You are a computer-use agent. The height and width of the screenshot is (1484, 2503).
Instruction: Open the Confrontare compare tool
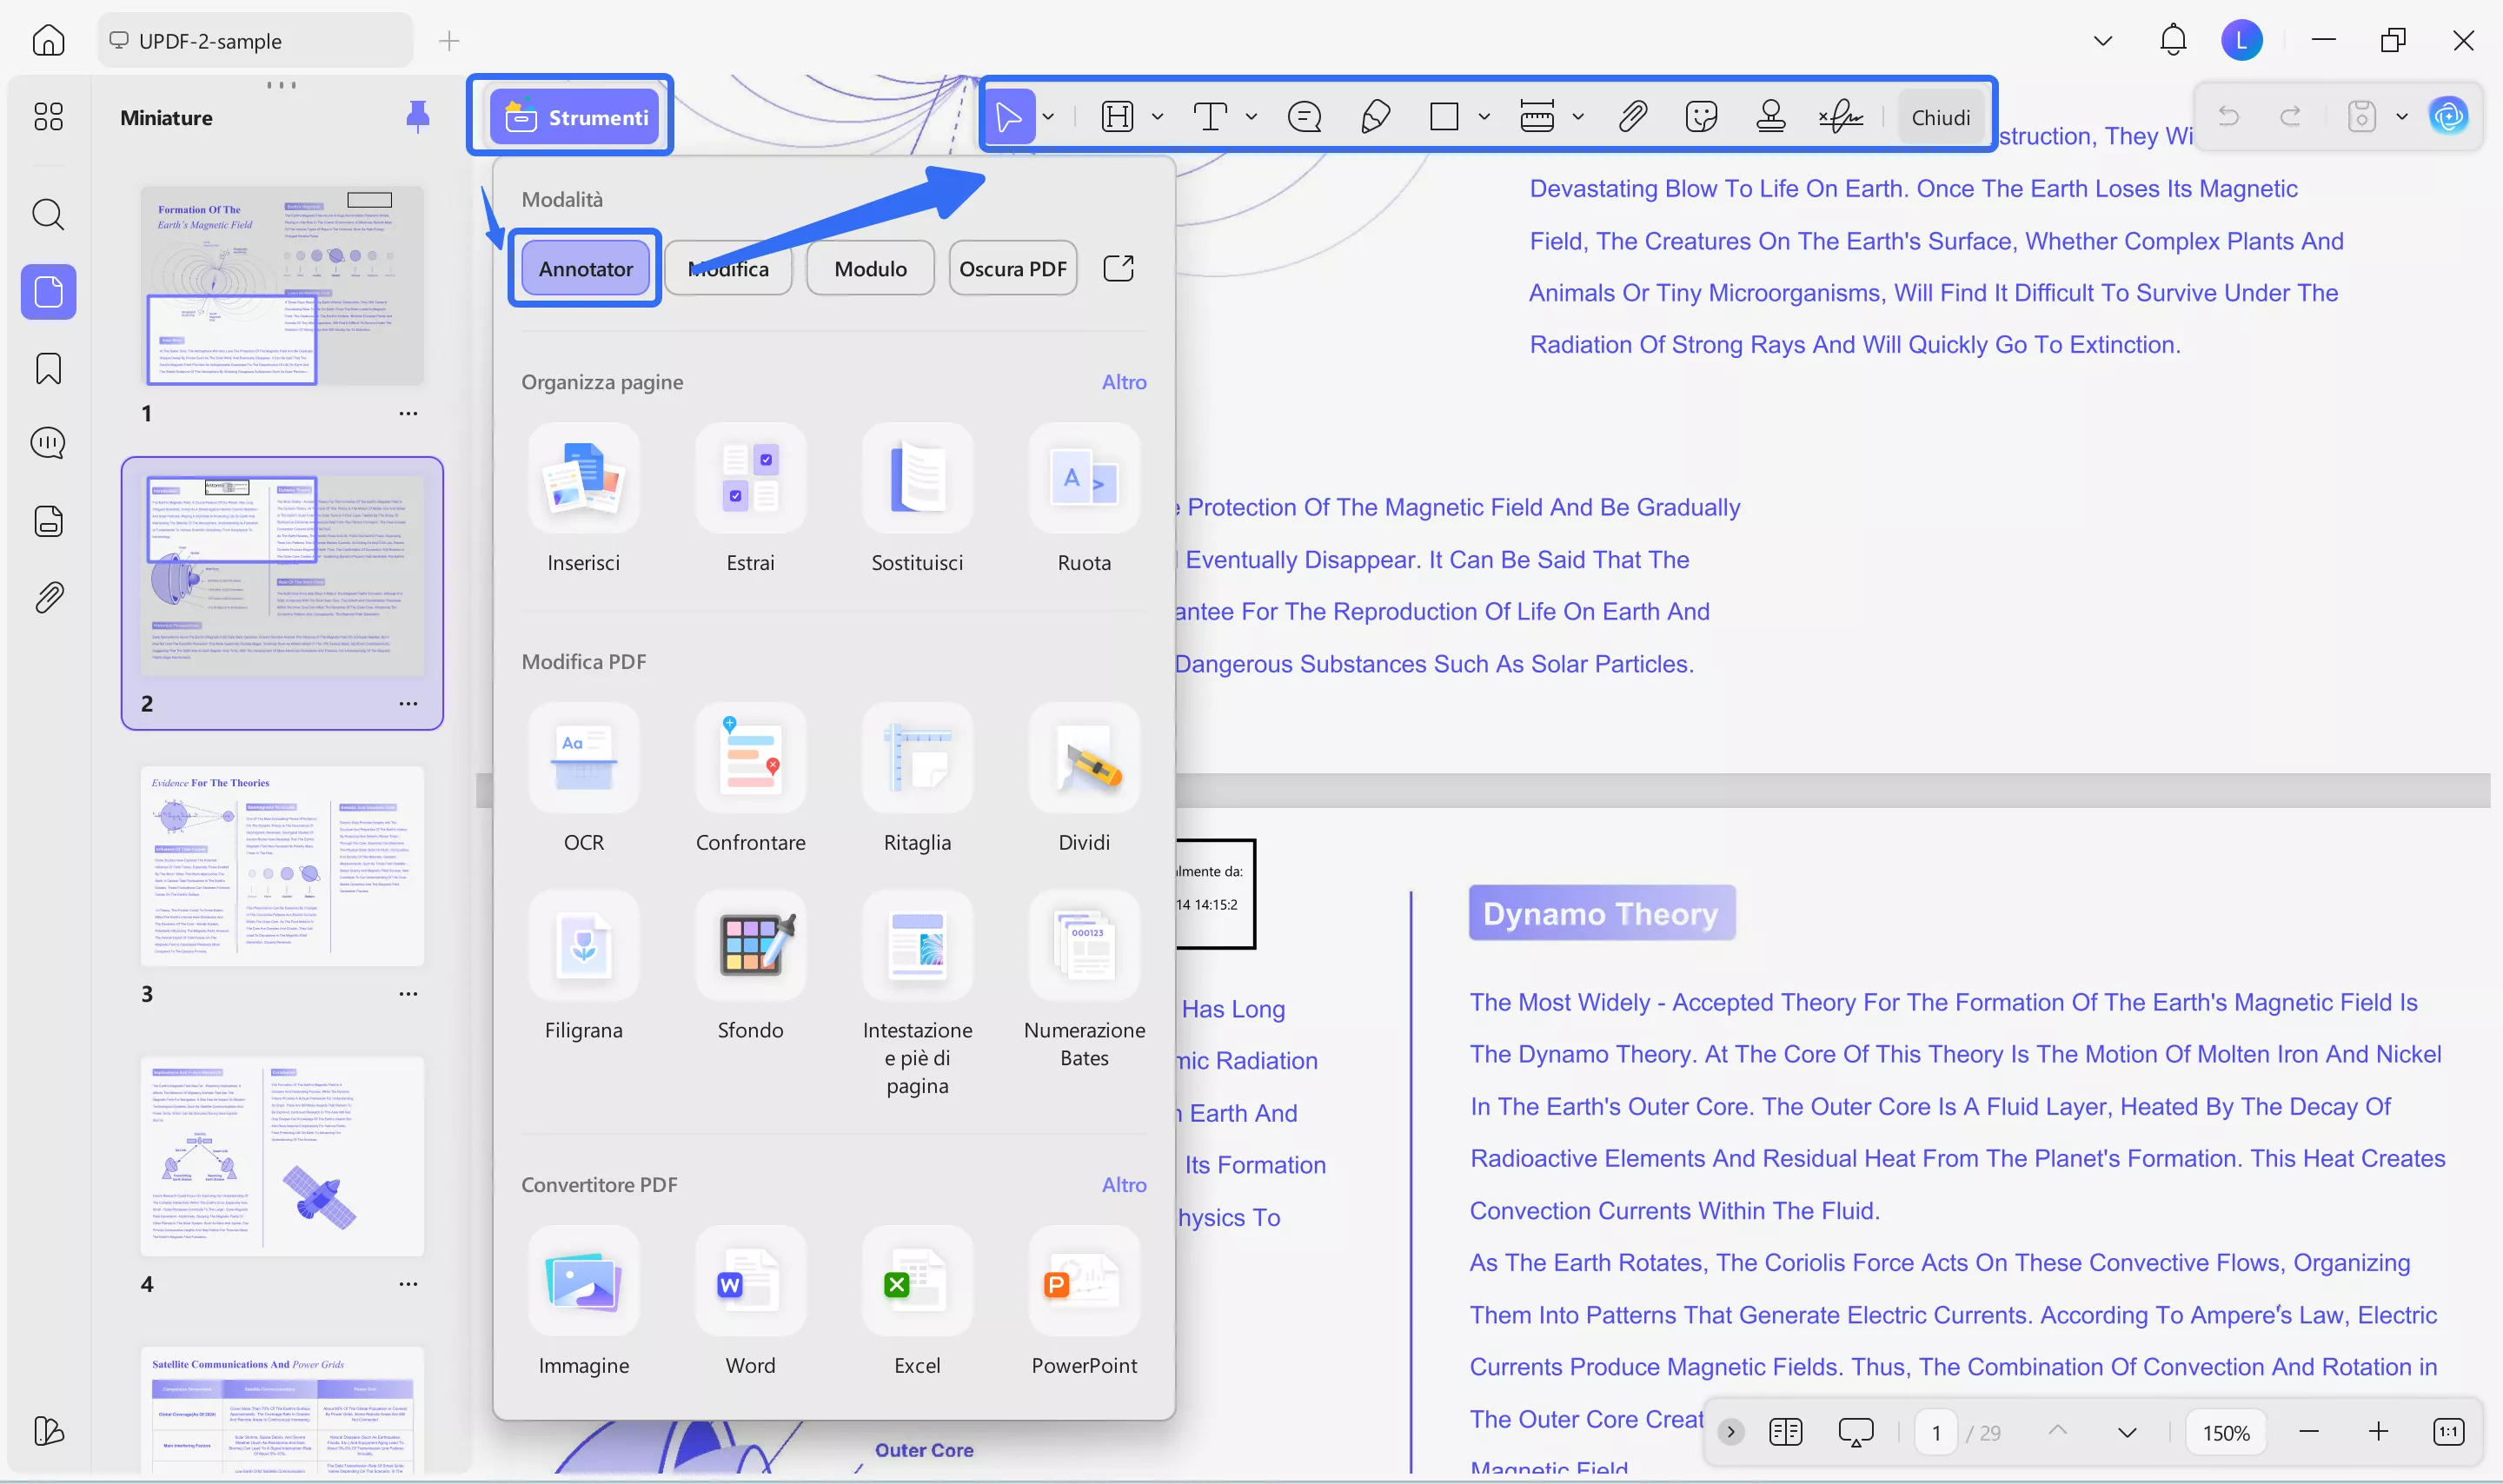(750, 759)
